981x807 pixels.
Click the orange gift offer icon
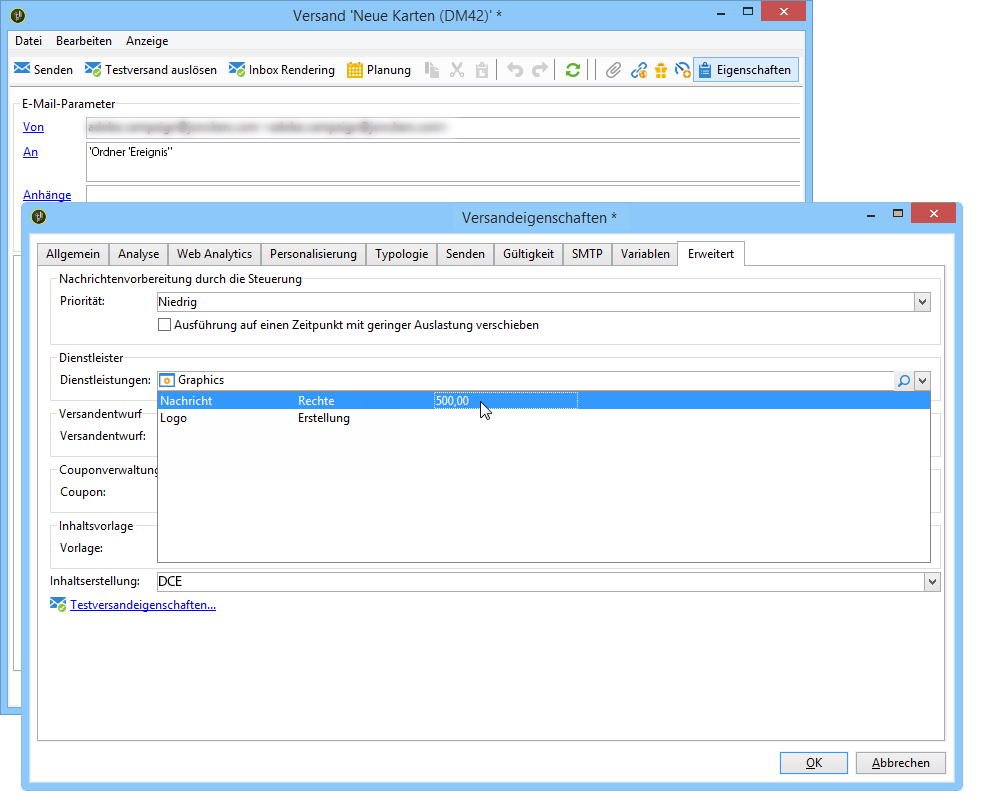(661, 69)
